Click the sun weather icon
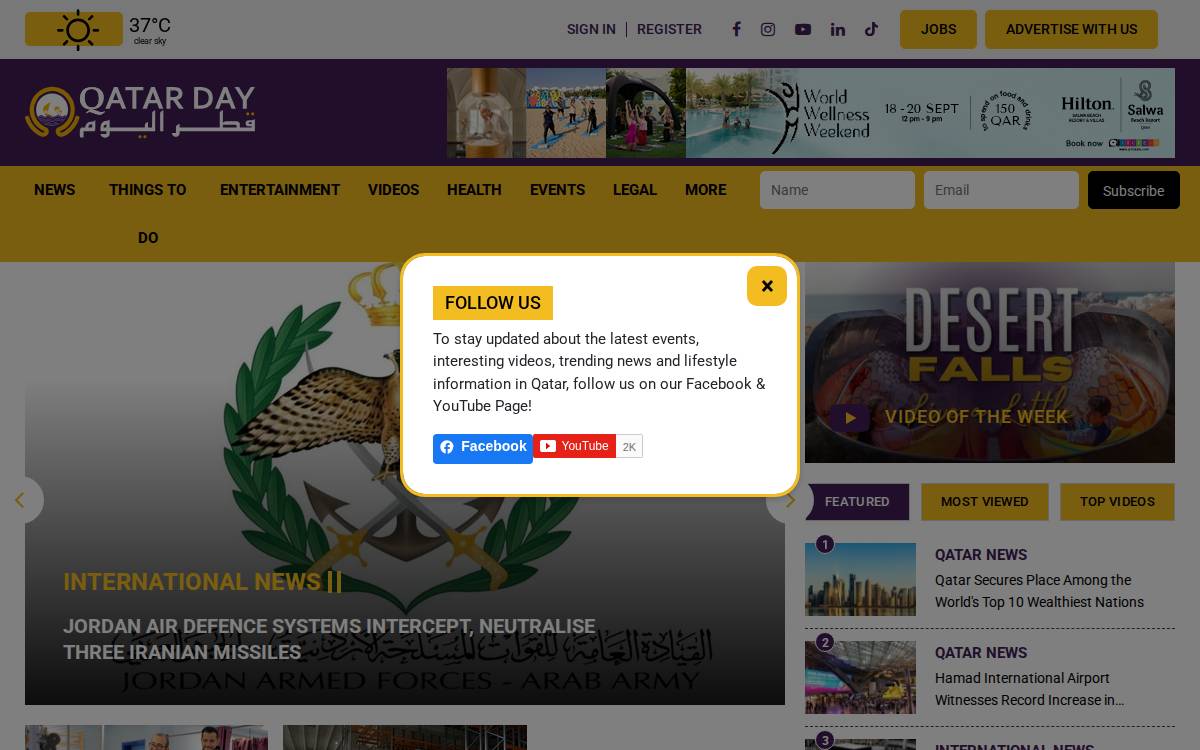1200x750 pixels. (77, 30)
